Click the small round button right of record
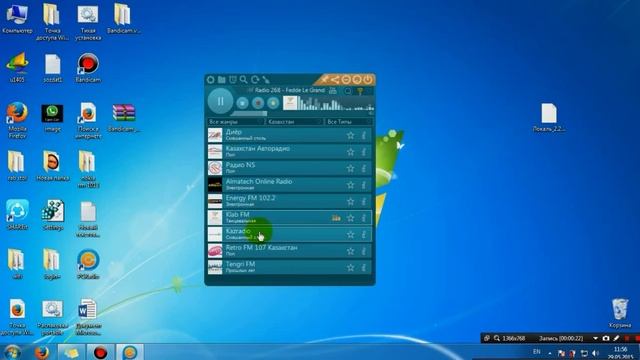The height and width of the screenshot is (360, 640). pos(273,103)
